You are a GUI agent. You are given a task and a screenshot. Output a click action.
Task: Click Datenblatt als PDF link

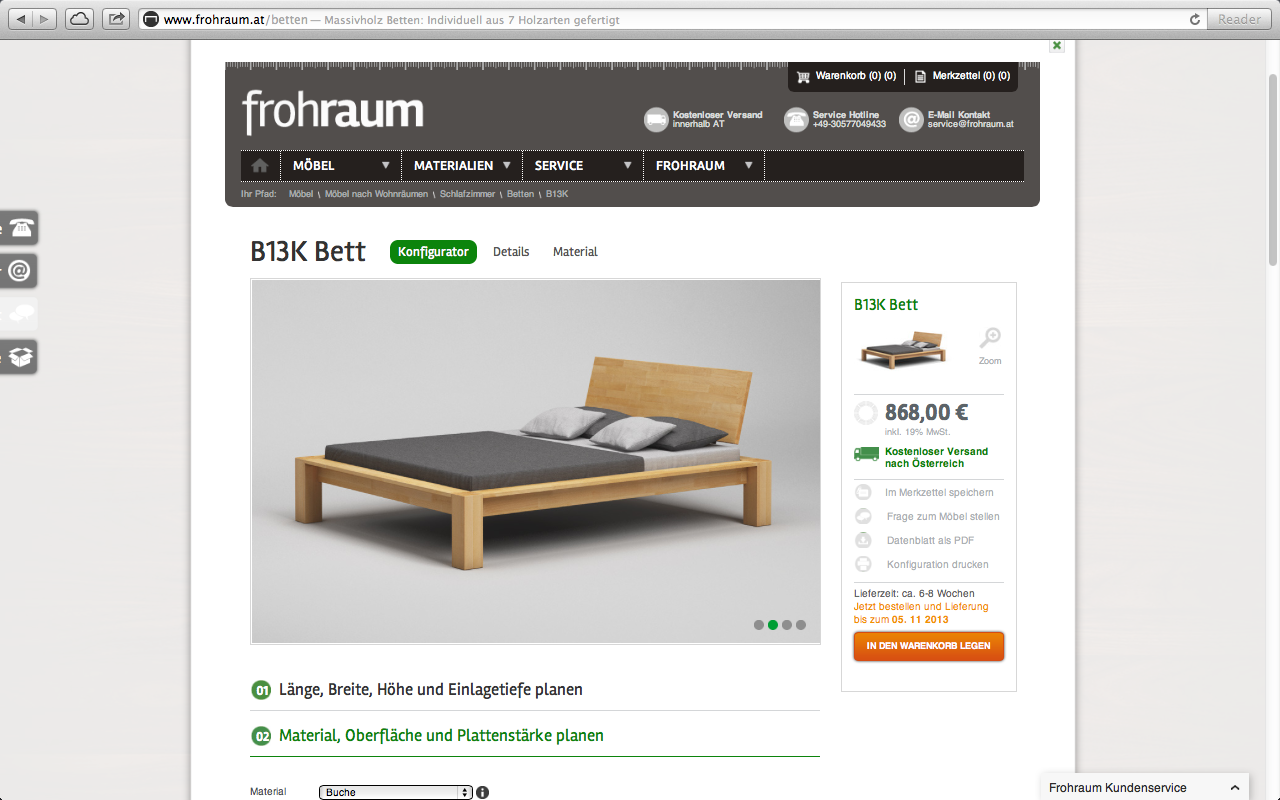[930, 540]
